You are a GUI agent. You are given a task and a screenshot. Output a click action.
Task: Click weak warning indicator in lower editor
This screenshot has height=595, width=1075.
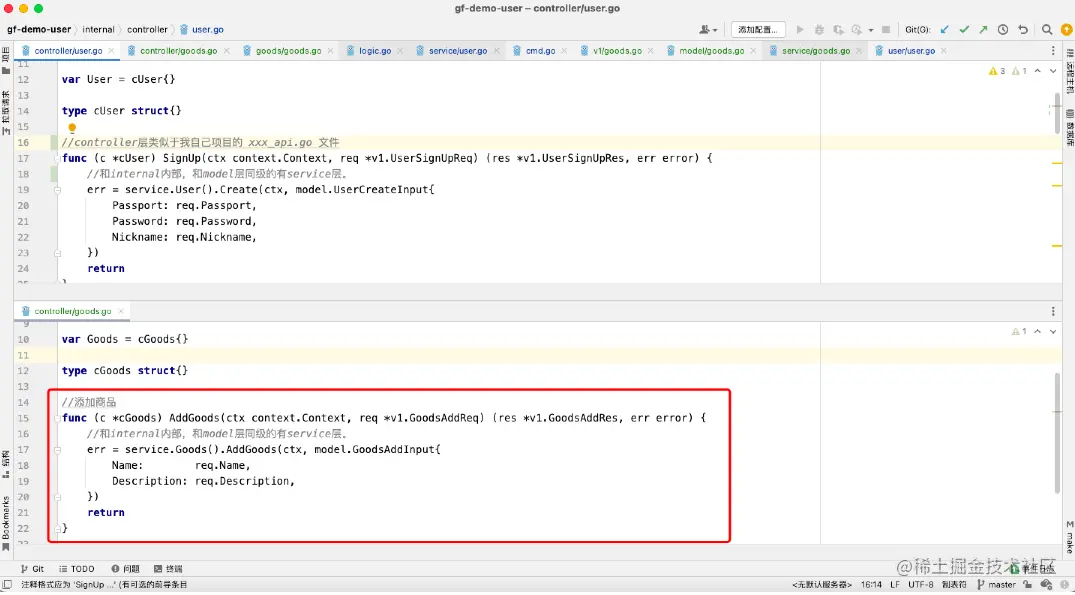point(1019,332)
